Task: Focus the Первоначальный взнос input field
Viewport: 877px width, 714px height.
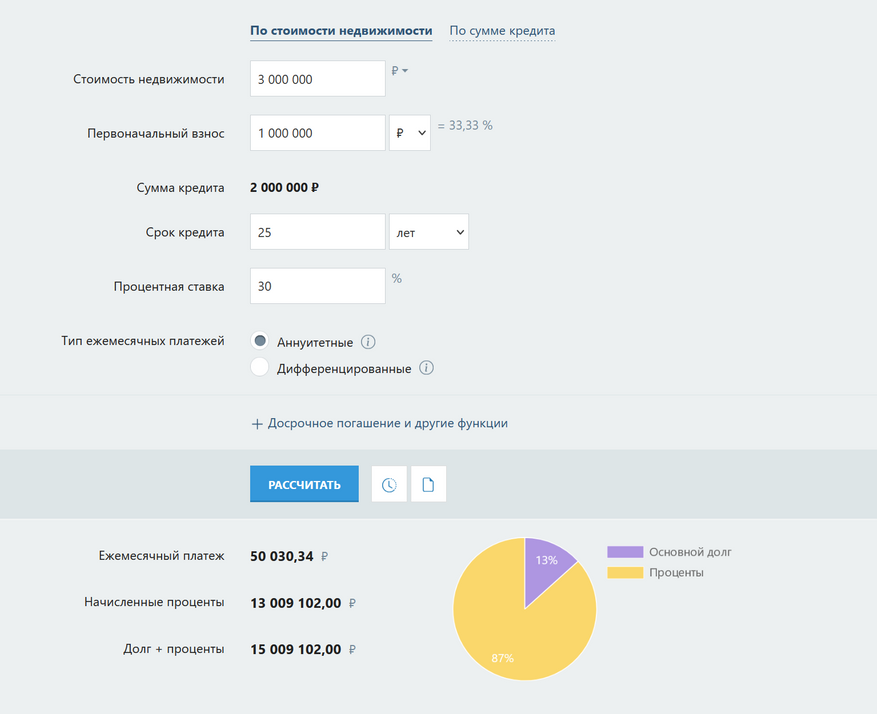Action: coord(317,133)
